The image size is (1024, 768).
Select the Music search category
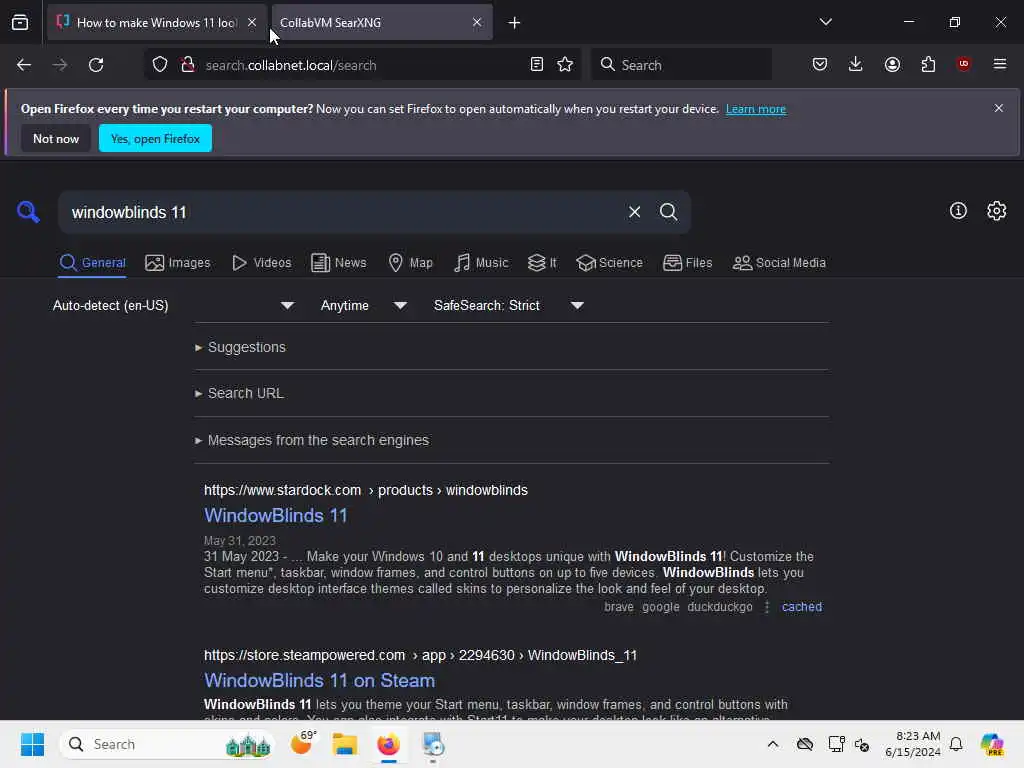pyautogui.click(x=481, y=263)
